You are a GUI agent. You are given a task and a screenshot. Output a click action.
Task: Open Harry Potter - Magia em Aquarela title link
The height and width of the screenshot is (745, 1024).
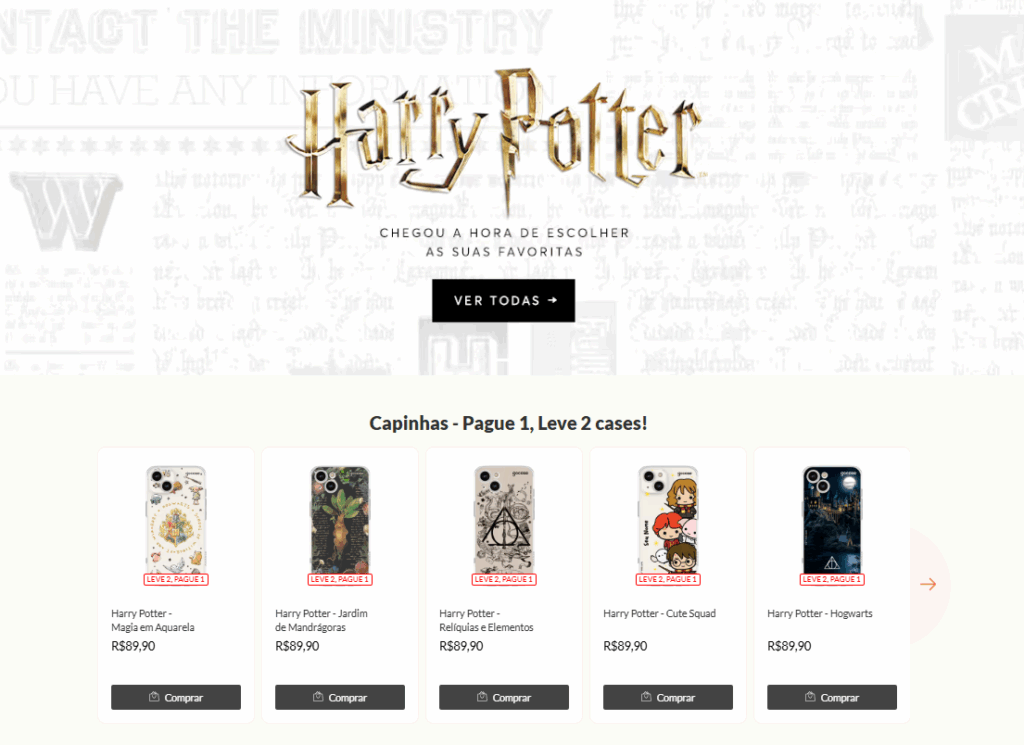(153, 620)
